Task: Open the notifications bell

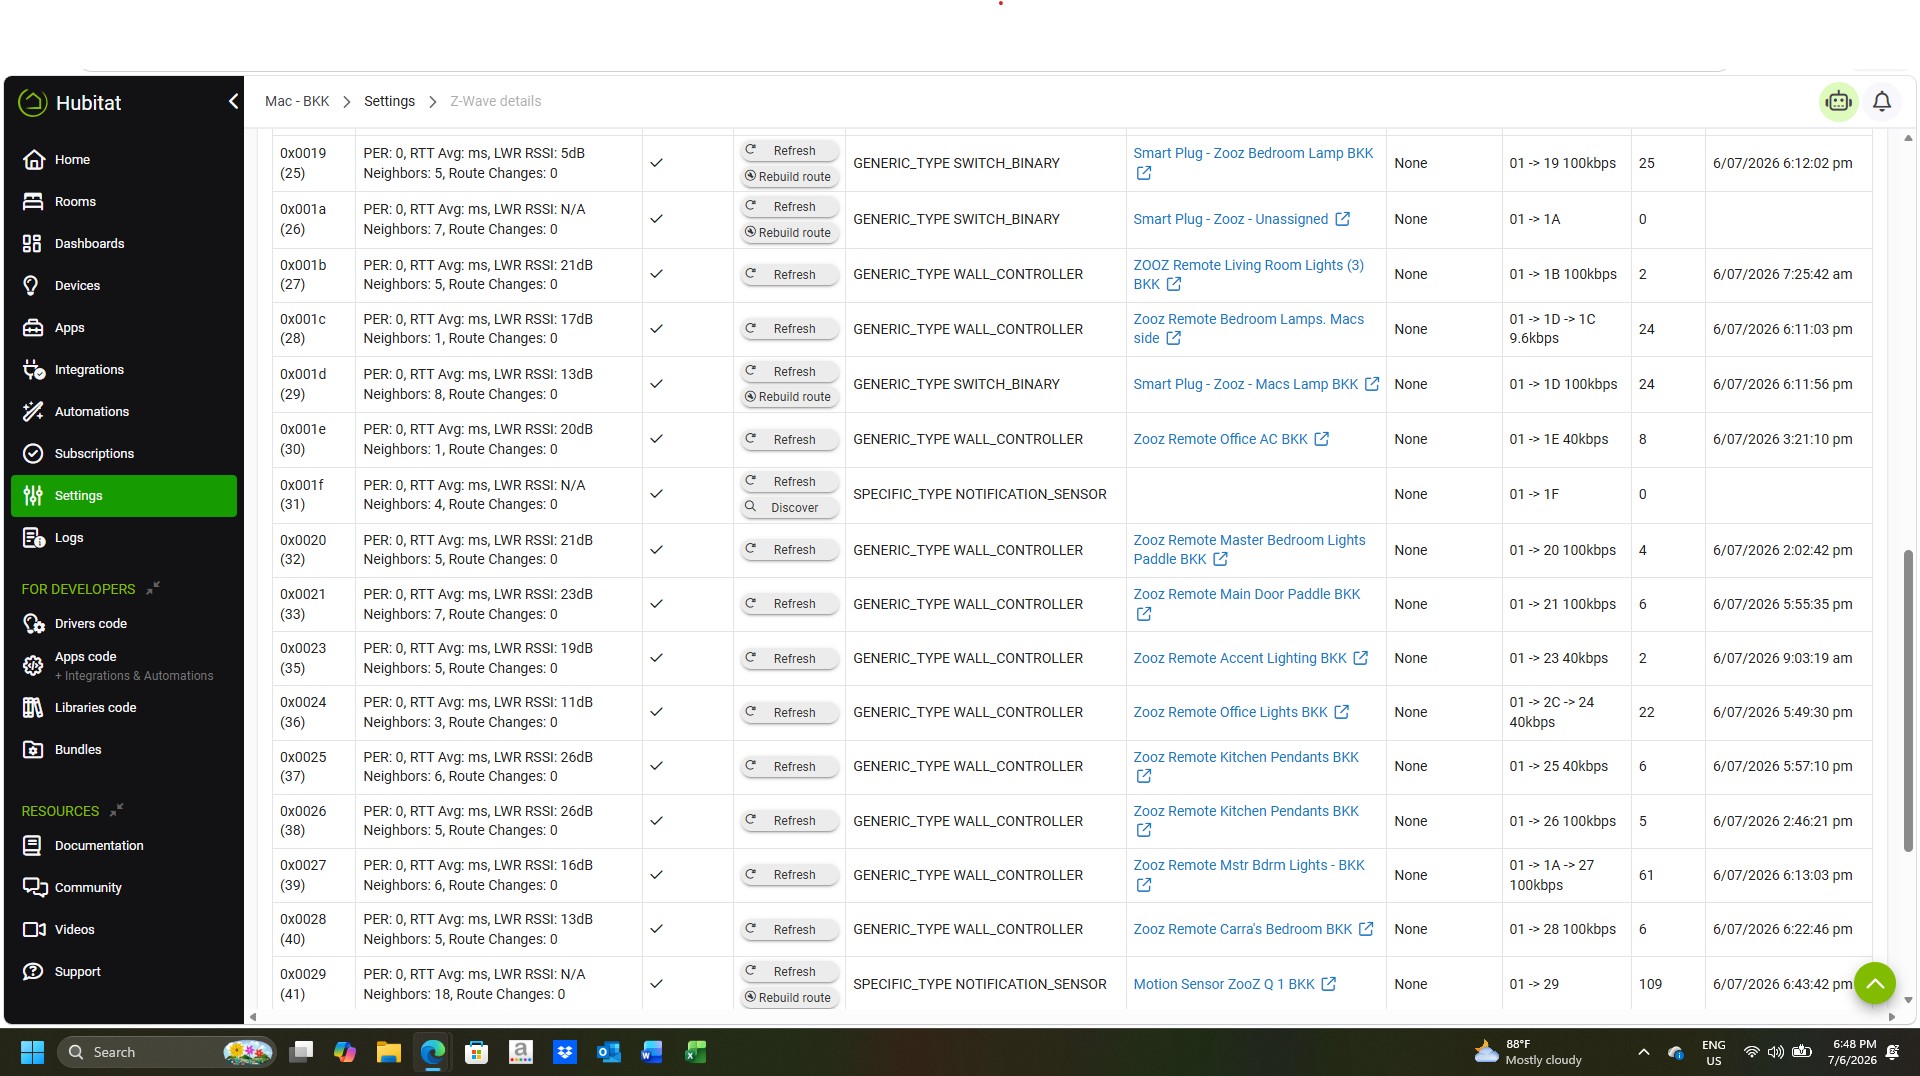Action: [x=1882, y=101]
